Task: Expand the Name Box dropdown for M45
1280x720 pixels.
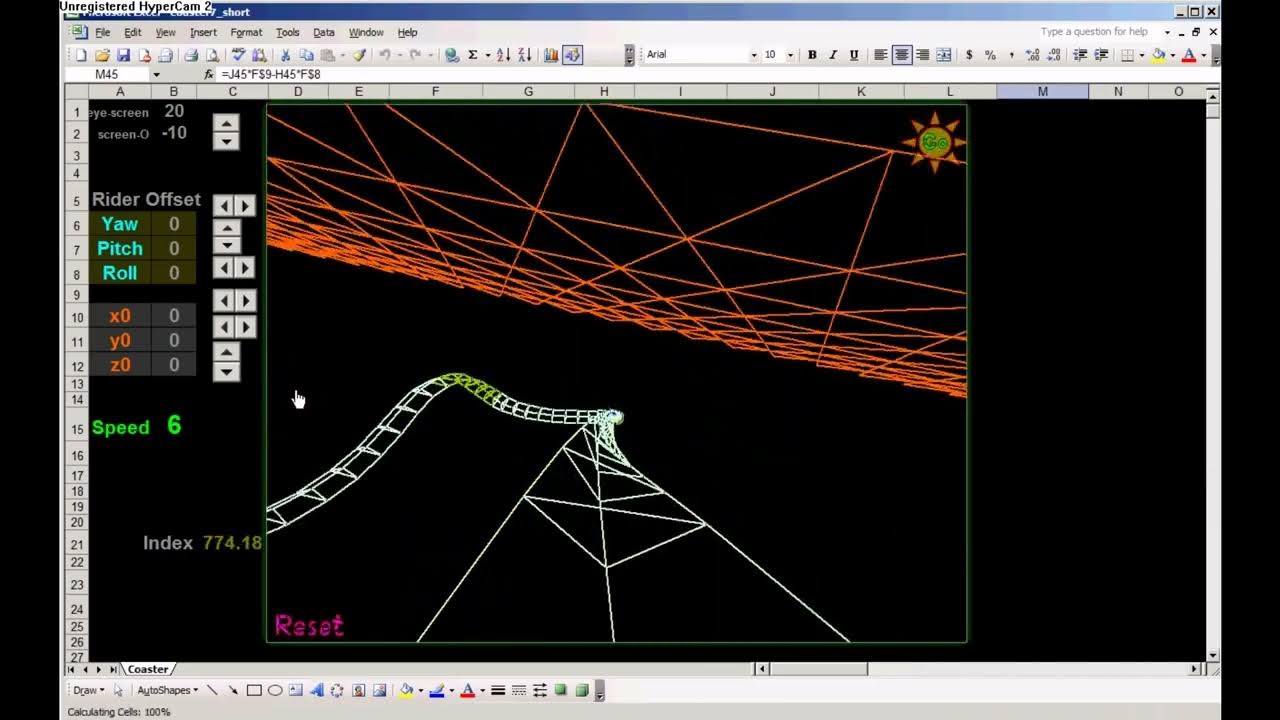Action: click(156, 75)
